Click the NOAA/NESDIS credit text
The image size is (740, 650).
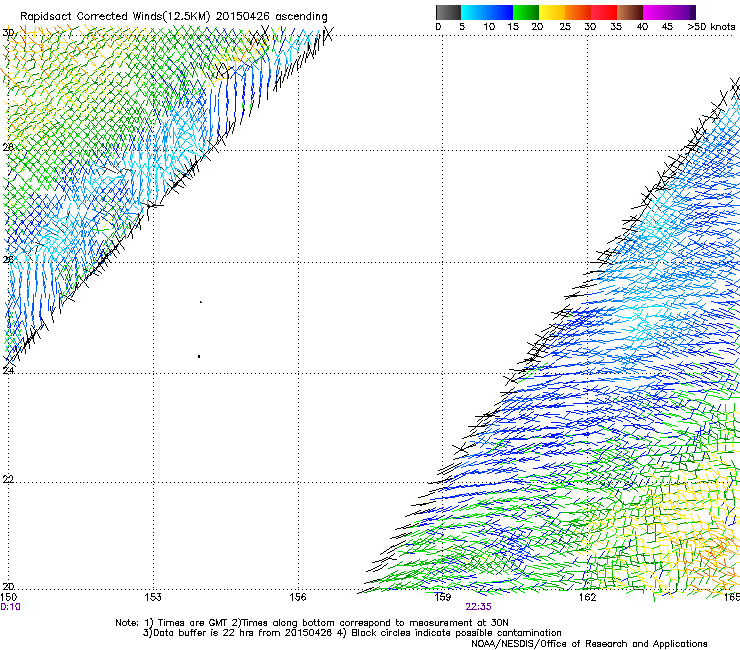coord(589,644)
